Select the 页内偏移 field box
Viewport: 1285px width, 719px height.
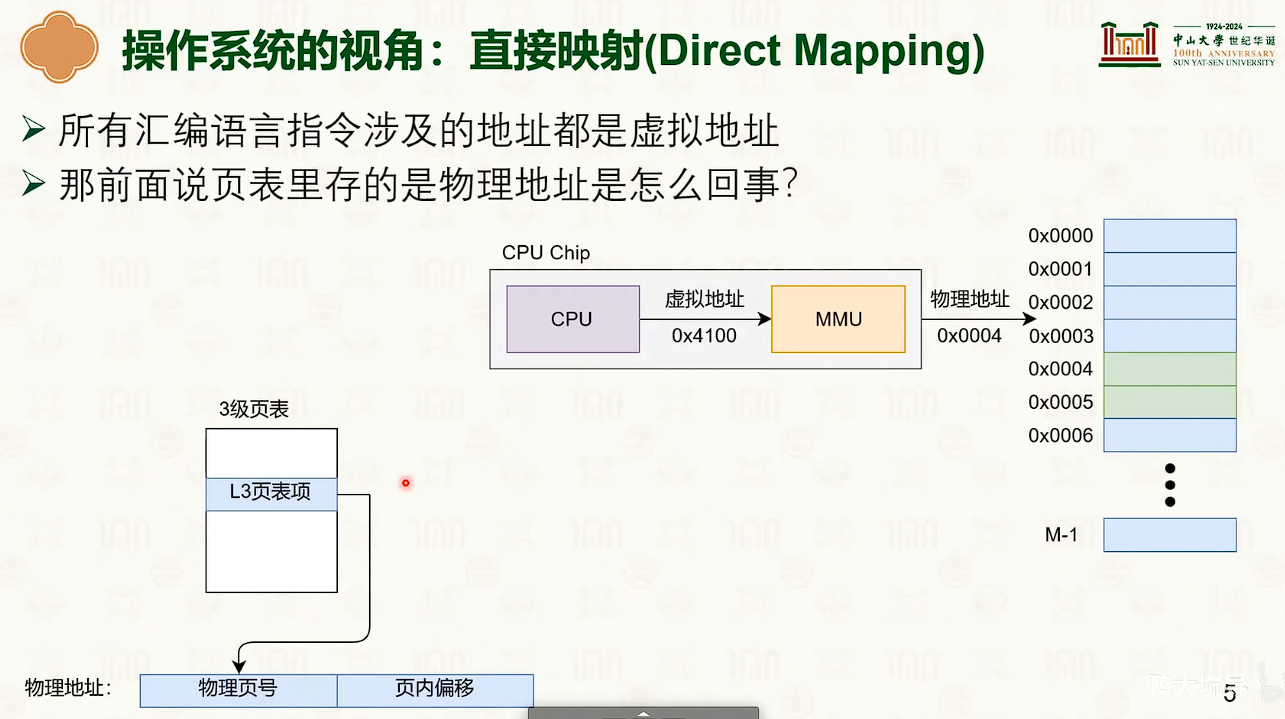click(x=435, y=690)
